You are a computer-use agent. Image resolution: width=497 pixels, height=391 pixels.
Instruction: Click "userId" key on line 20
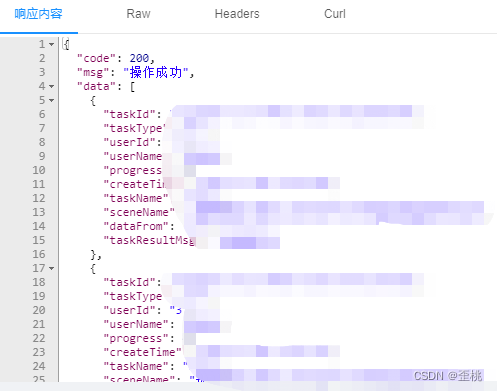tap(129, 310)
